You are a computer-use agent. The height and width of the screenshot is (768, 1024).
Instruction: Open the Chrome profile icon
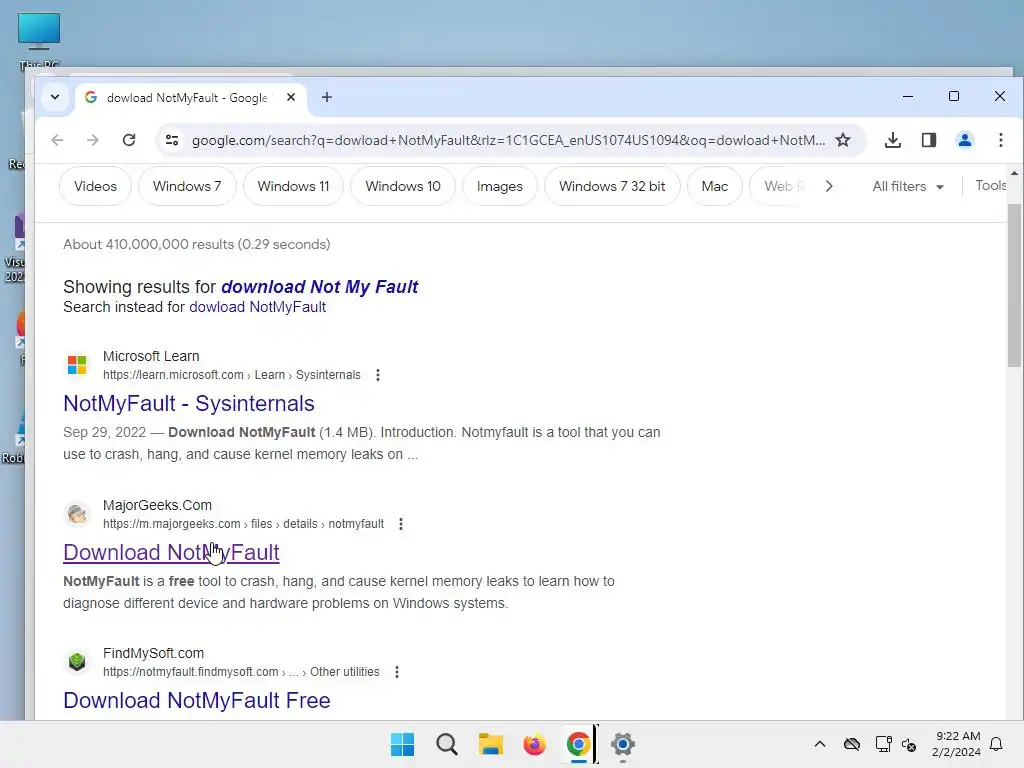click(965, 140)
